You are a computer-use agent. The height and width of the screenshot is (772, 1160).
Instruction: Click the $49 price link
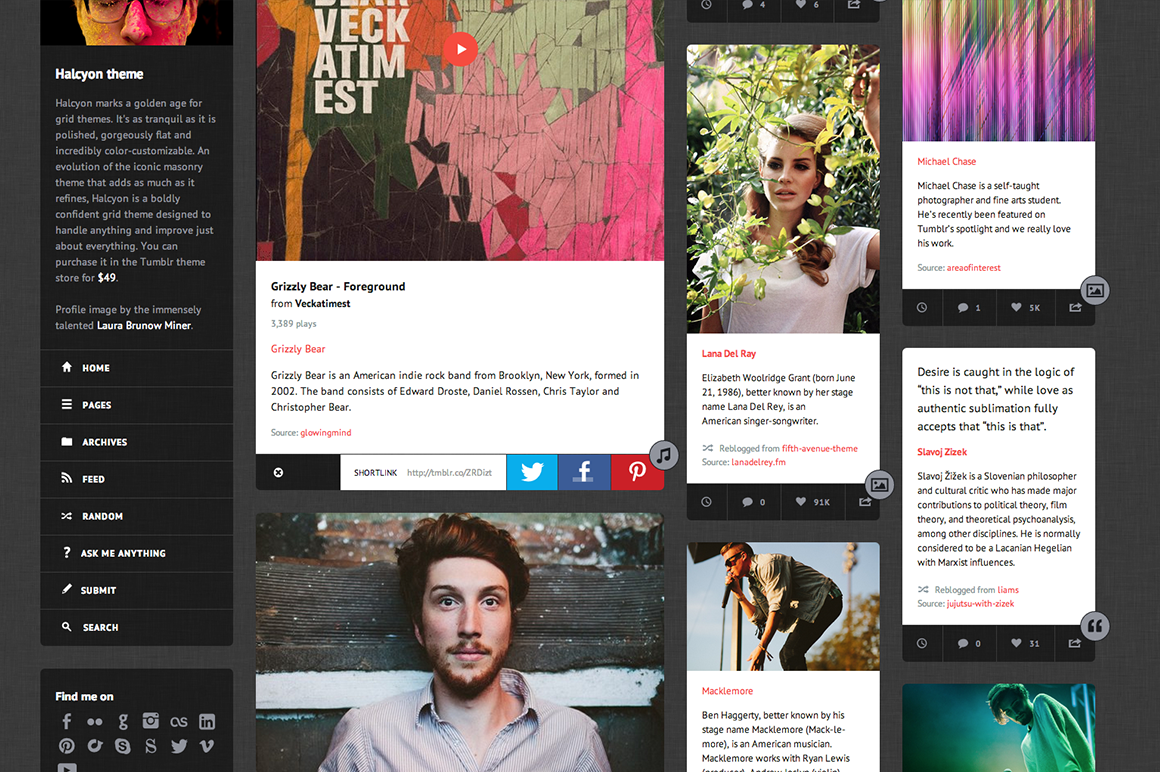tap(107, 278)
